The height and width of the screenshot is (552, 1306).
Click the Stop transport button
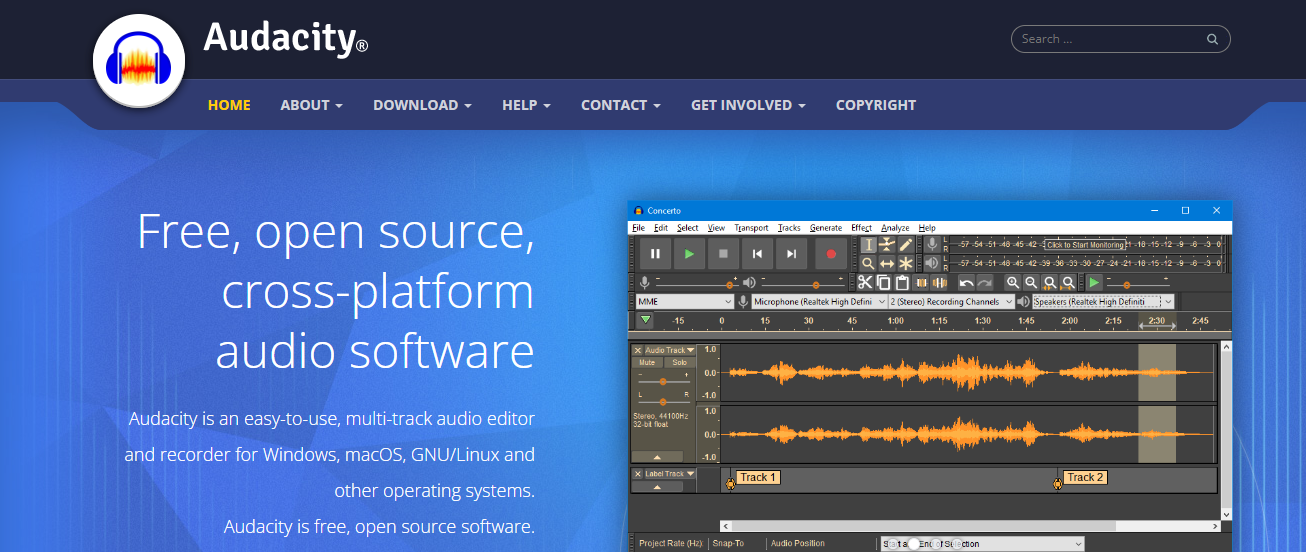point(723,254)
